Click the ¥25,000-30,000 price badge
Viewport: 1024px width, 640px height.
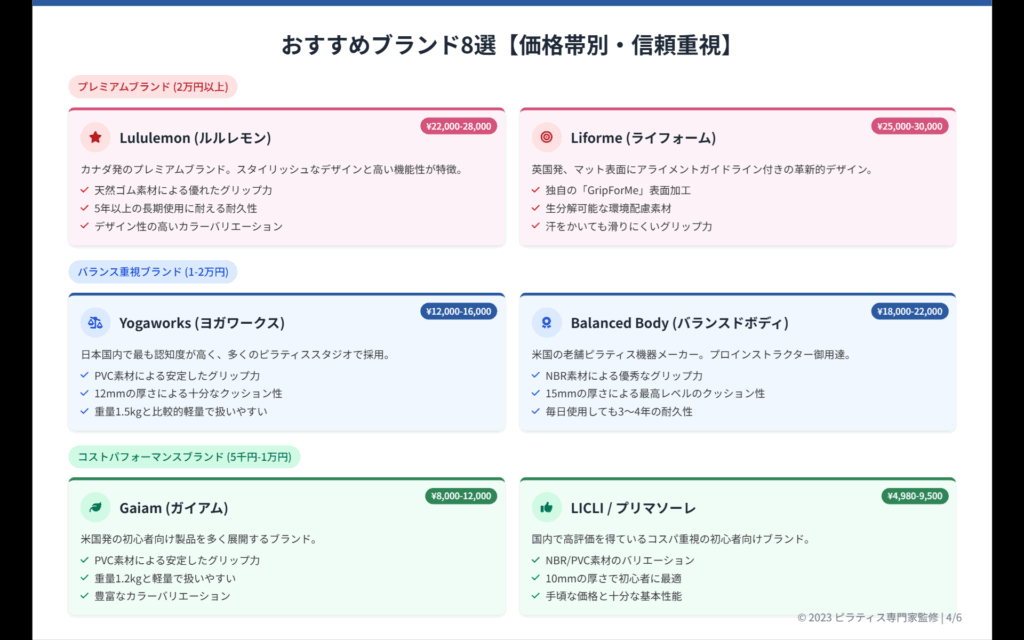pos(909,126)
